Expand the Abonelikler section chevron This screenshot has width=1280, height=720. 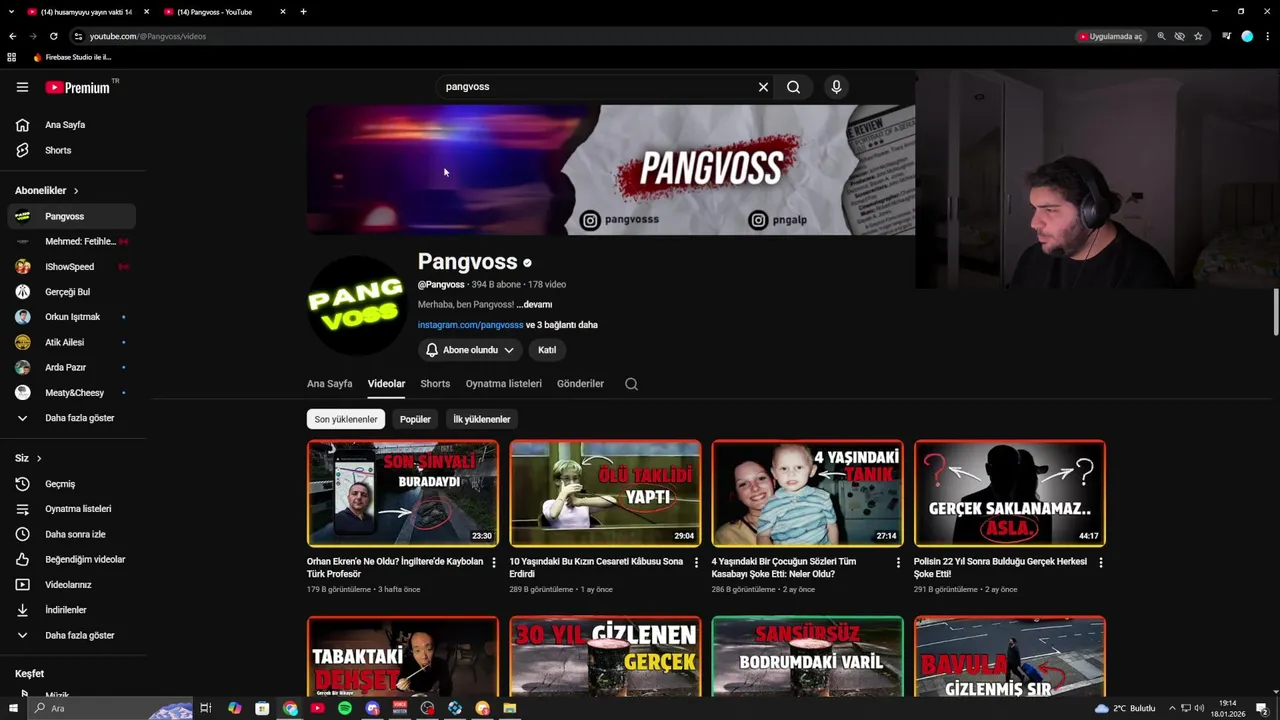tap(75, 191)
